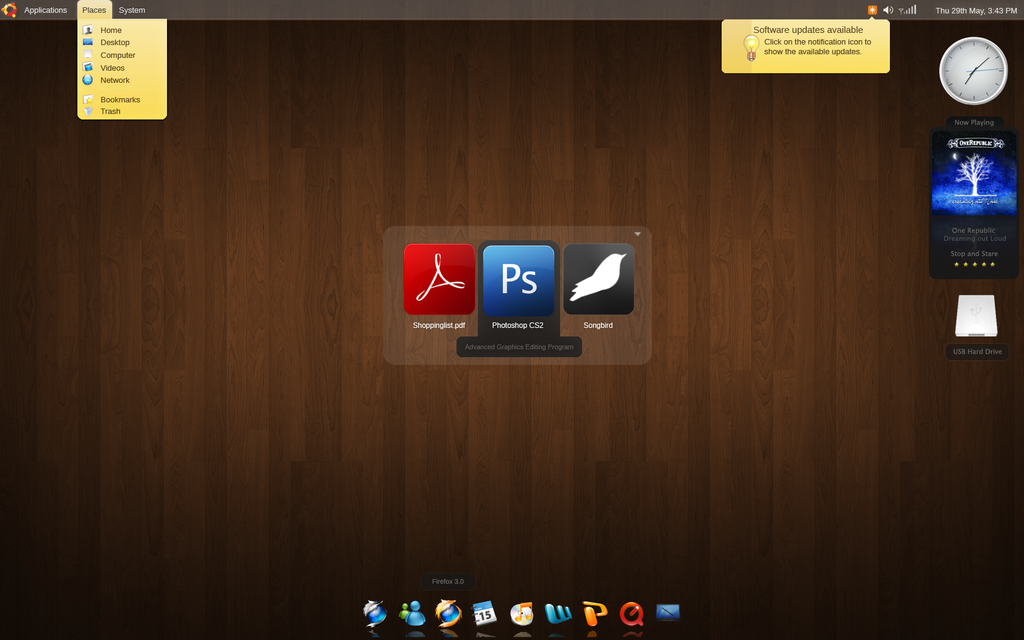The image size is (1024, 640).
Task: Click the orange software update notification icon
Action: [872, 10]
